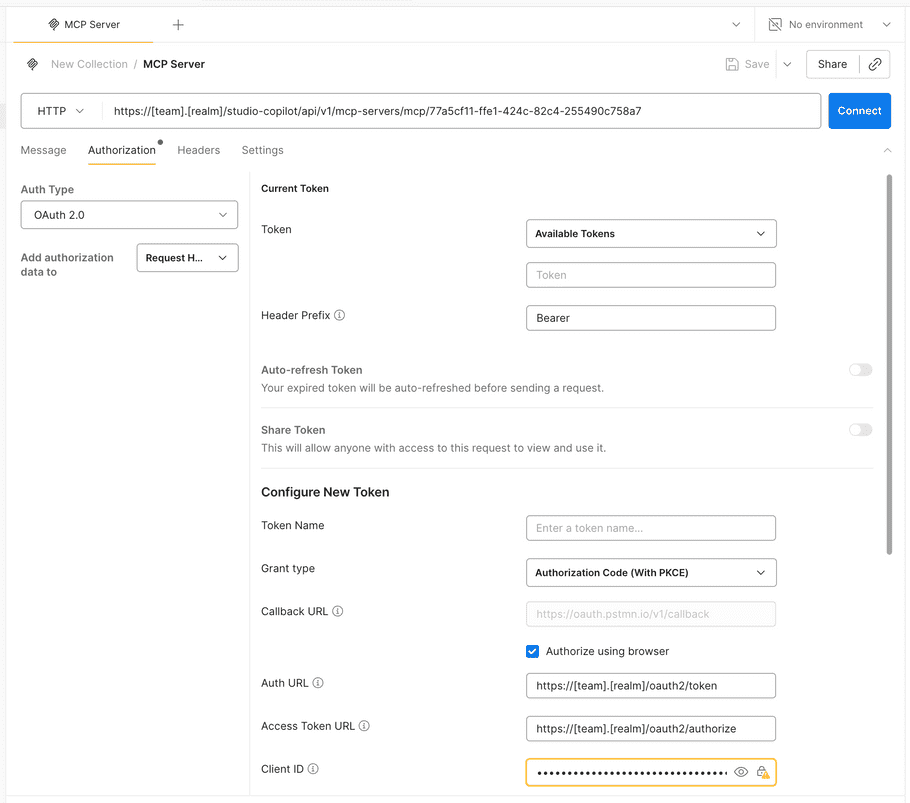
Task: Switch to the Headers tab
Action: pyautogui.click(x=198, y=150)
